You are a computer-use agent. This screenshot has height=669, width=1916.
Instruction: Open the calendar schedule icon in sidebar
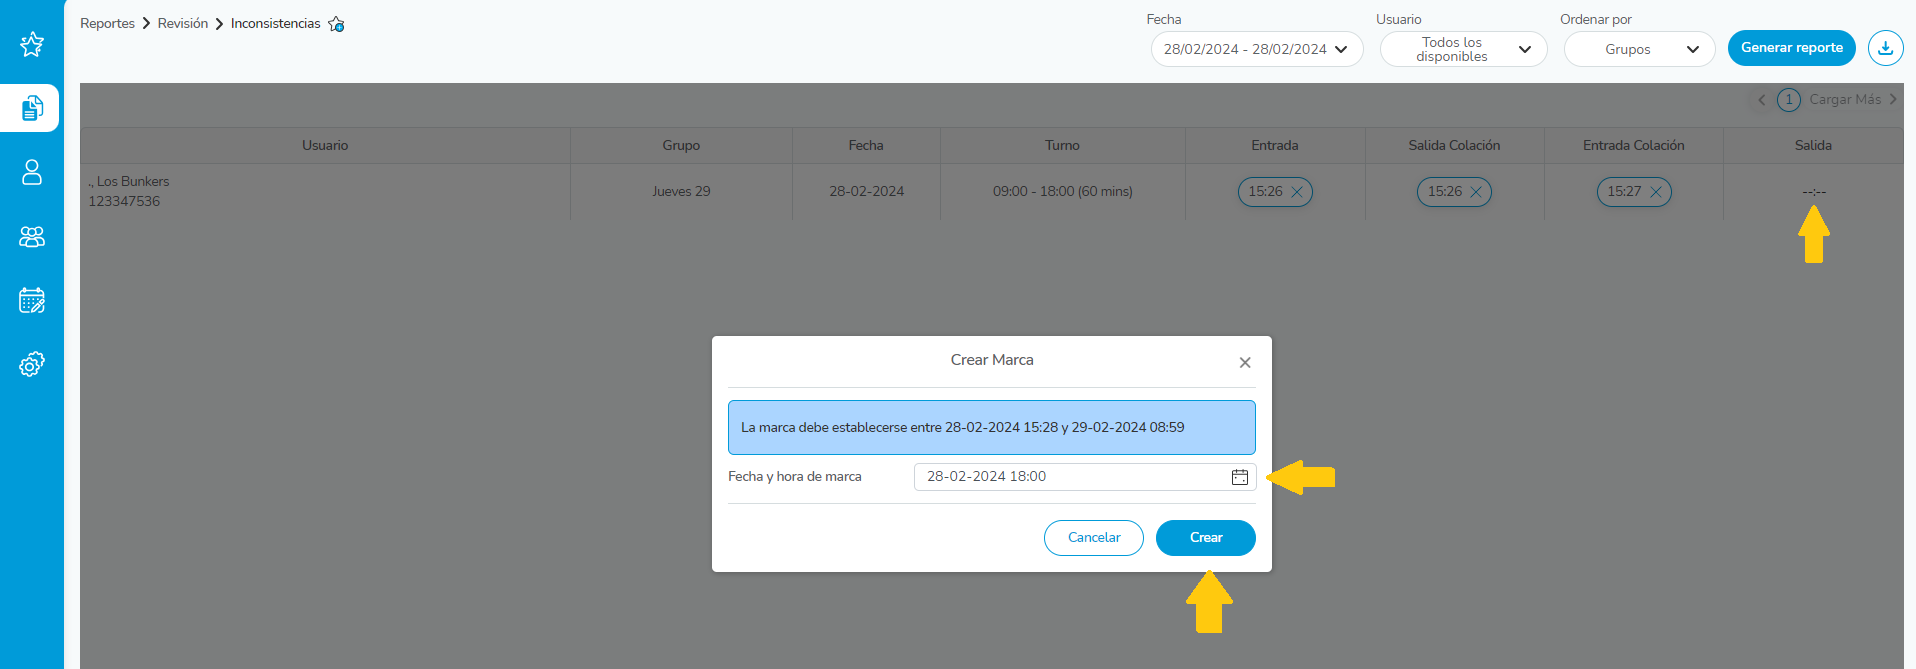[x=32, y=300]
